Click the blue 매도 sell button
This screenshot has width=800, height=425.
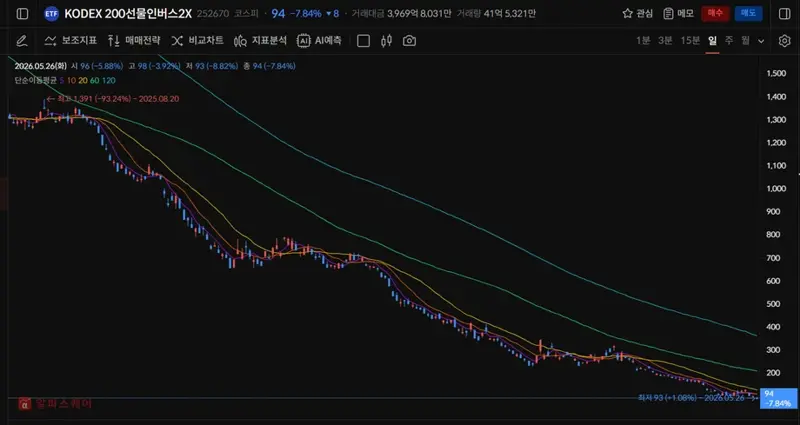point(748,14)
